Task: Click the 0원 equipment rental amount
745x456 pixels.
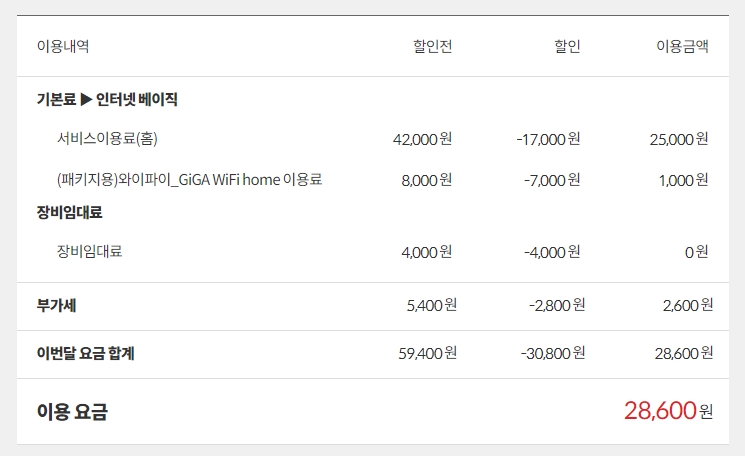Action: tap(696, 252)
